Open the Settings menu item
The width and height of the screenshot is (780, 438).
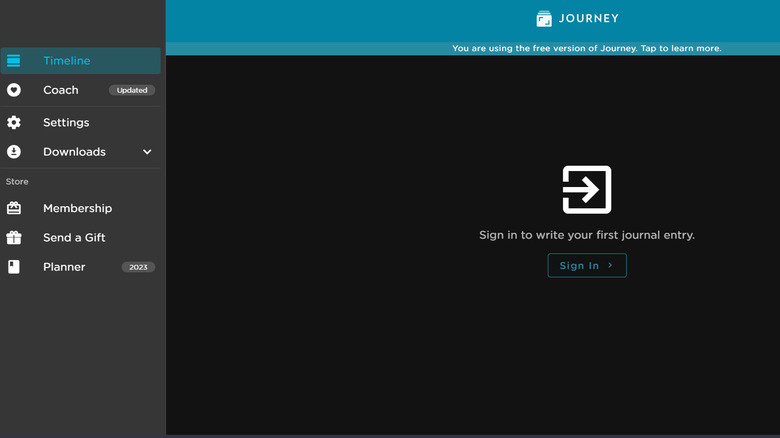coord(81,122)
